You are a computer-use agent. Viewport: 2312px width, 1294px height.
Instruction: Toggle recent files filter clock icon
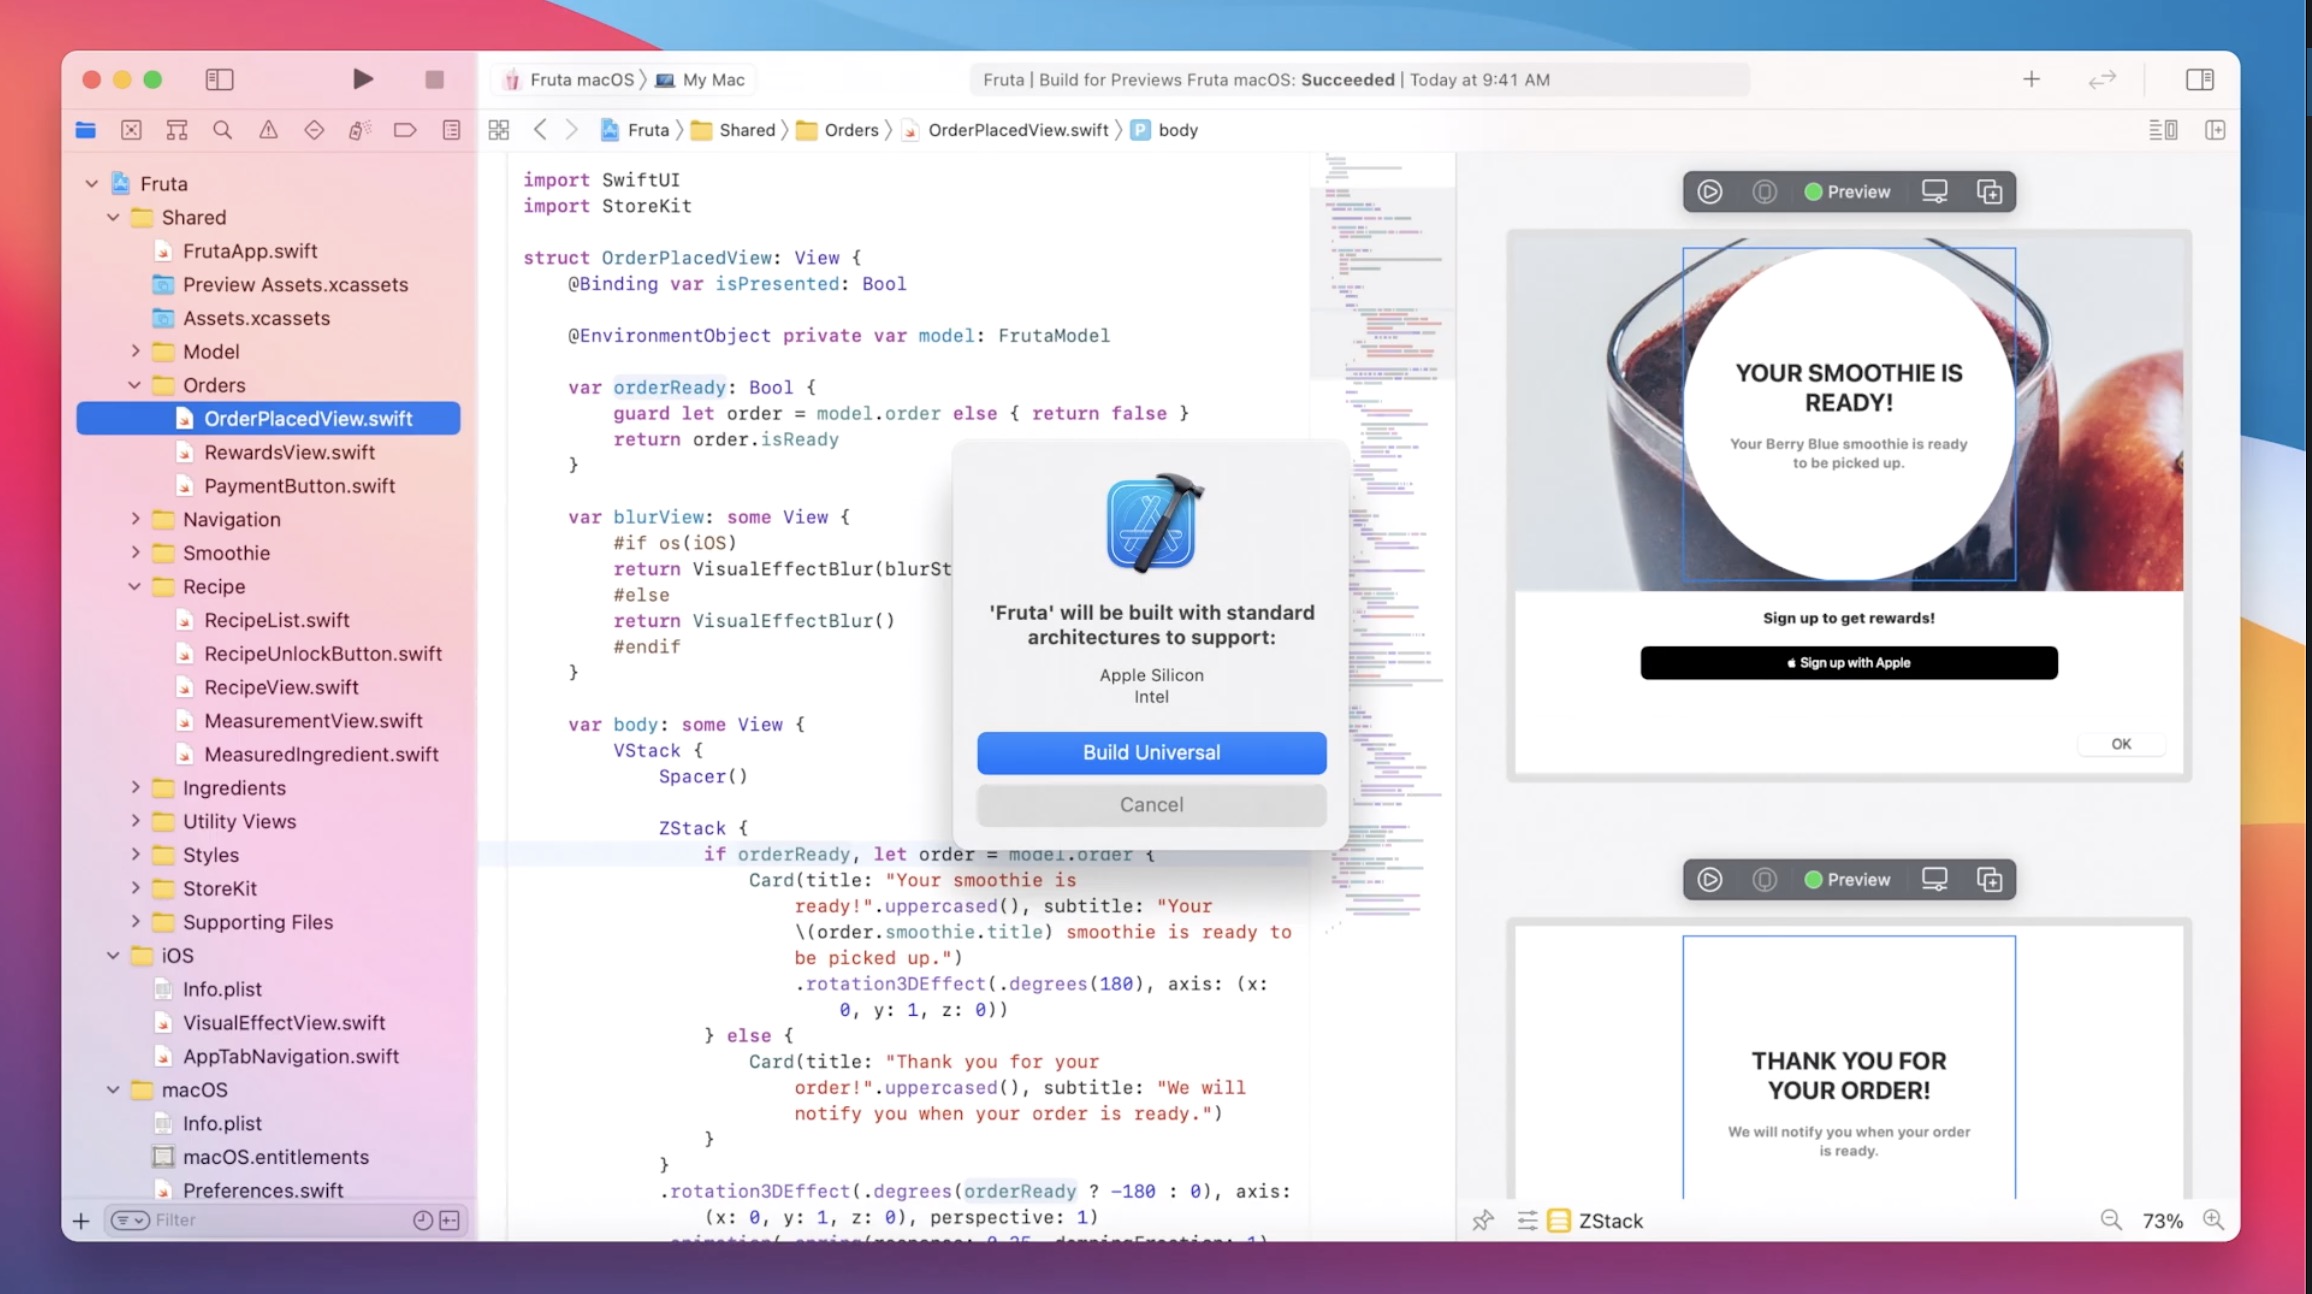(422, 1220)
